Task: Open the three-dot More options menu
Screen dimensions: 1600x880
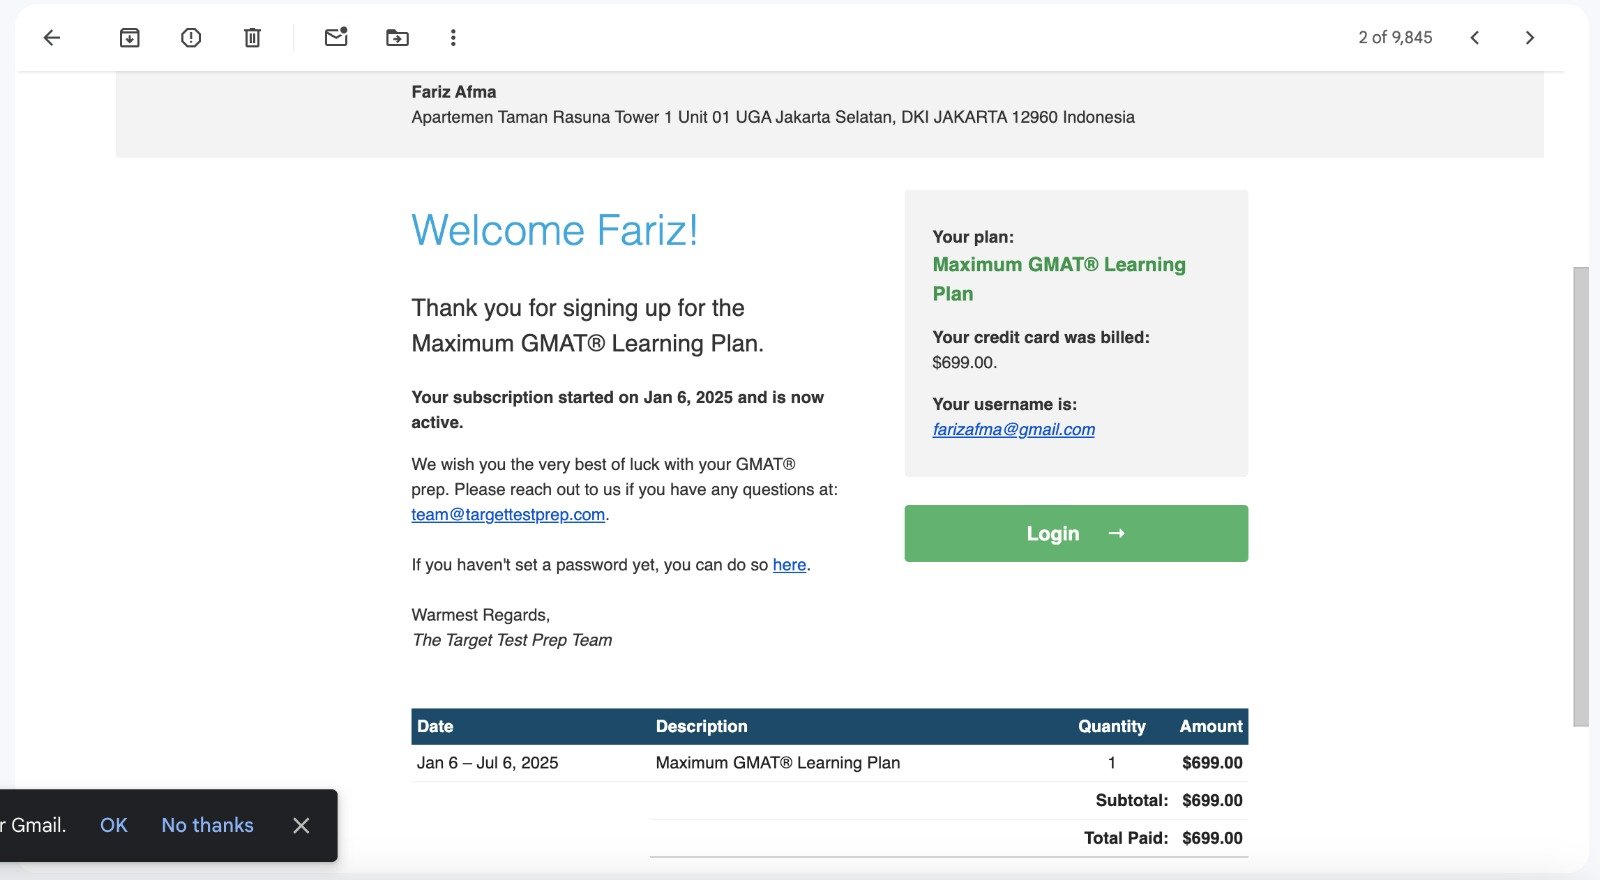Action: (x=453, y=38)
